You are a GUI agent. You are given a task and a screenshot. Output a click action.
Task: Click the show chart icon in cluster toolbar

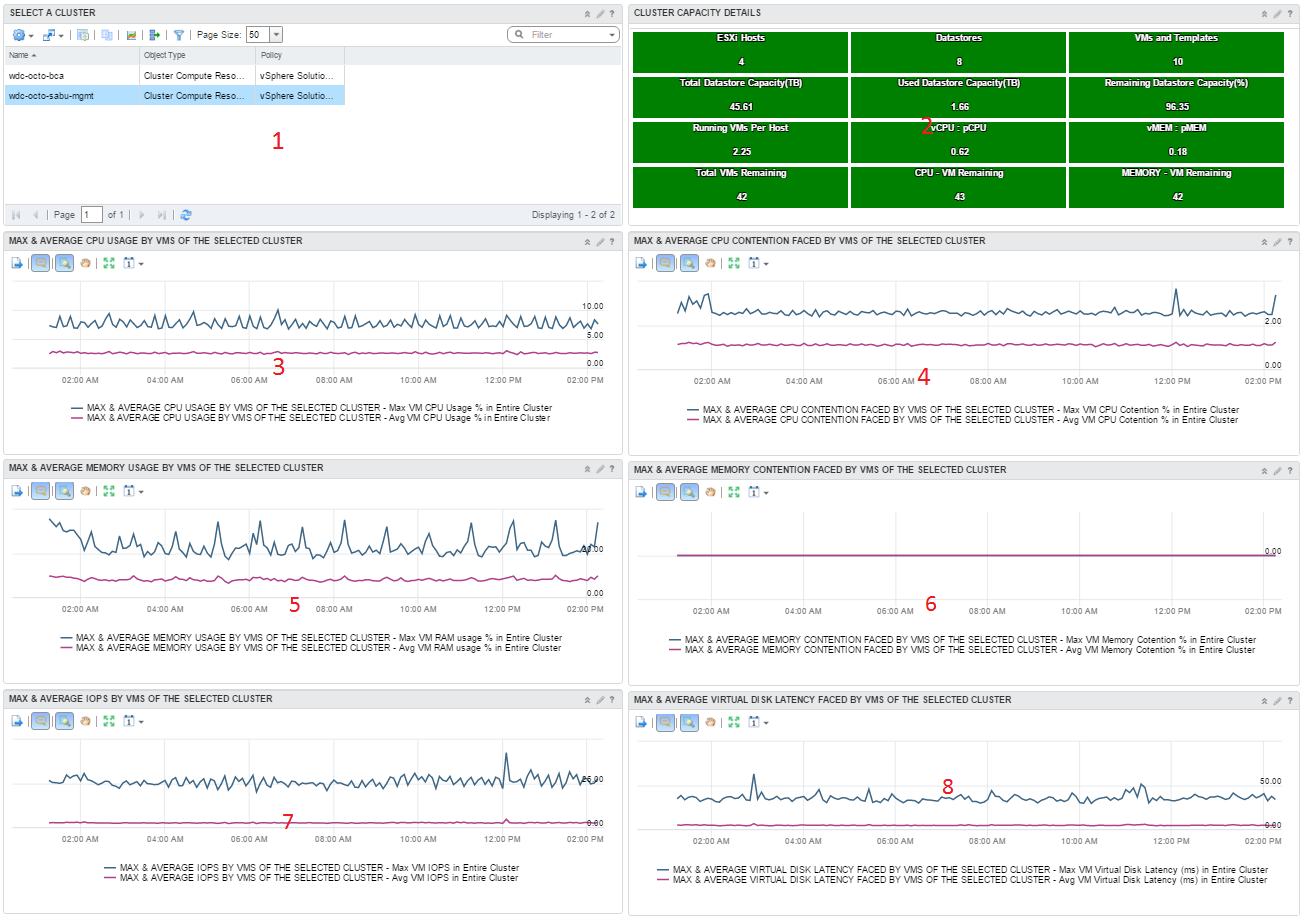tap(131, 34)
